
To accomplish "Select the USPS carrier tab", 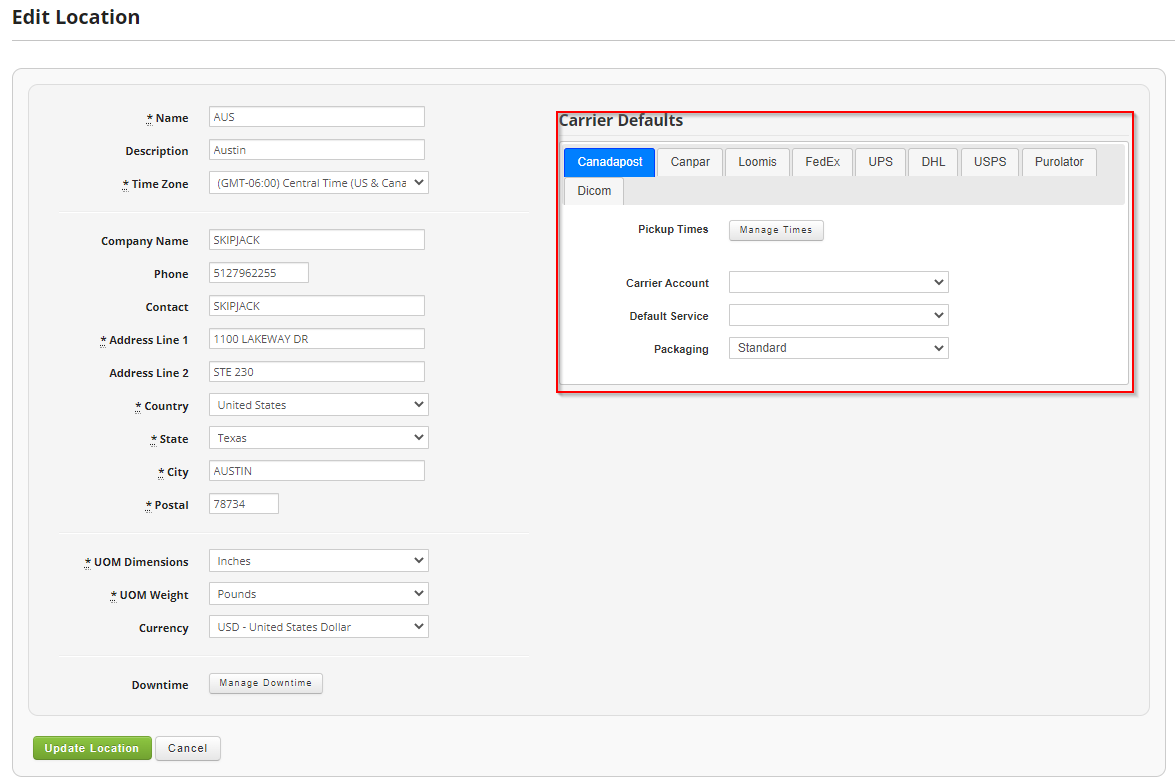I will pyautogui.click(x=989, y=161).
